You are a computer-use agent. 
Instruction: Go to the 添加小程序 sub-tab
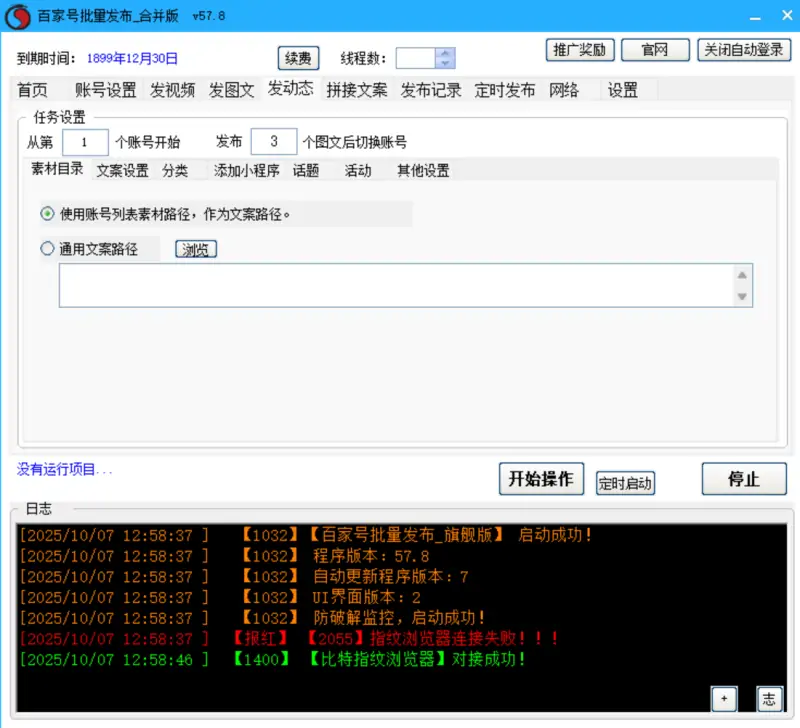point(246,171)
